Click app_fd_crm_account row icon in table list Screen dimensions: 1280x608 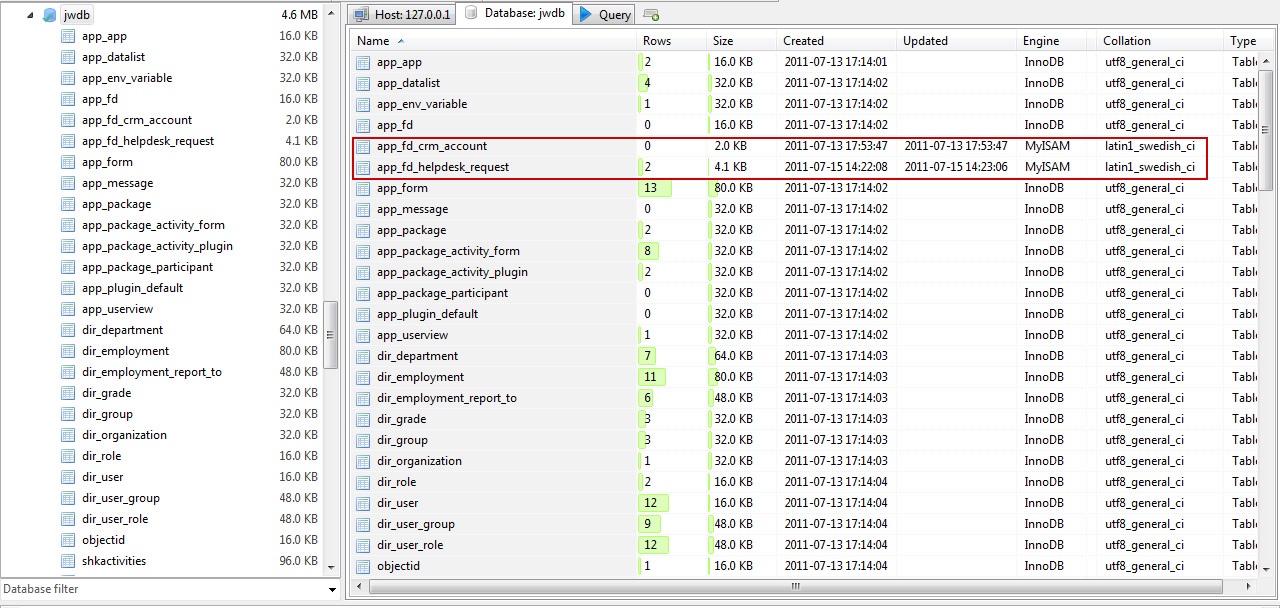(363, 146)
